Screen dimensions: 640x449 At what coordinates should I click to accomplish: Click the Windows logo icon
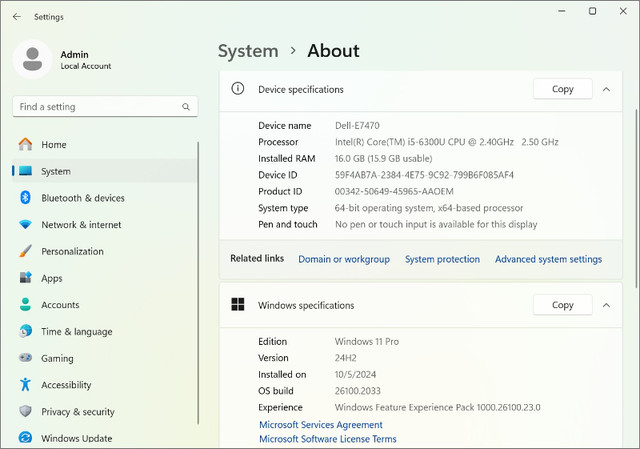238,305
